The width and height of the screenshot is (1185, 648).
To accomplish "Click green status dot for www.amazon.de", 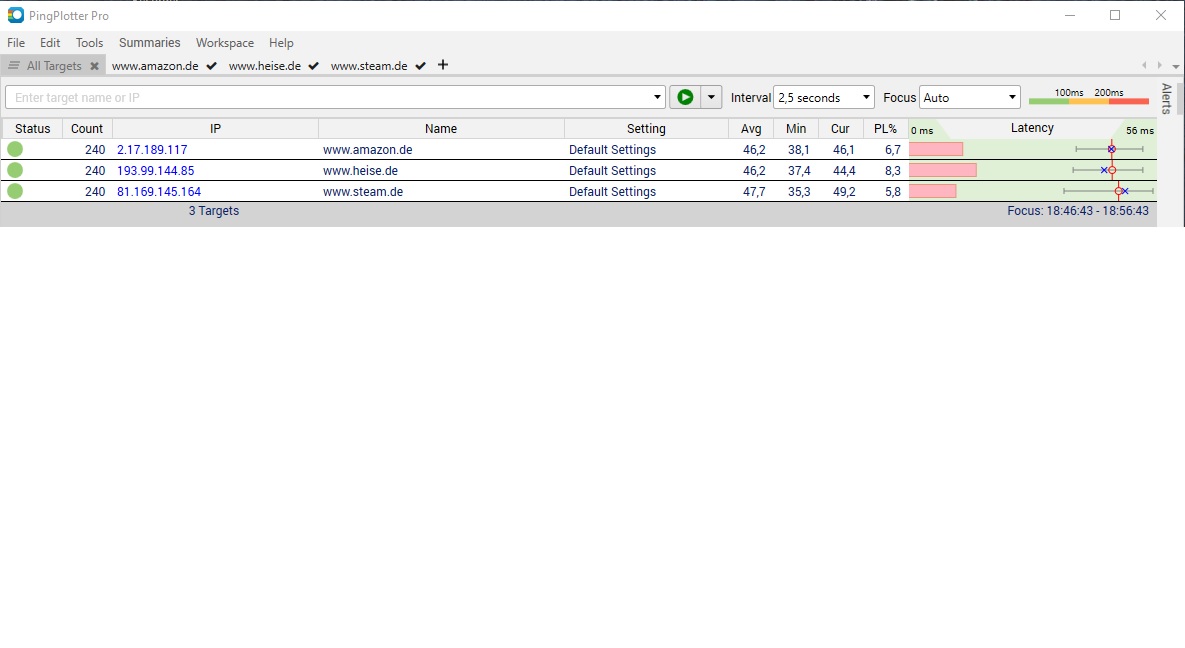I will [15, 149].
